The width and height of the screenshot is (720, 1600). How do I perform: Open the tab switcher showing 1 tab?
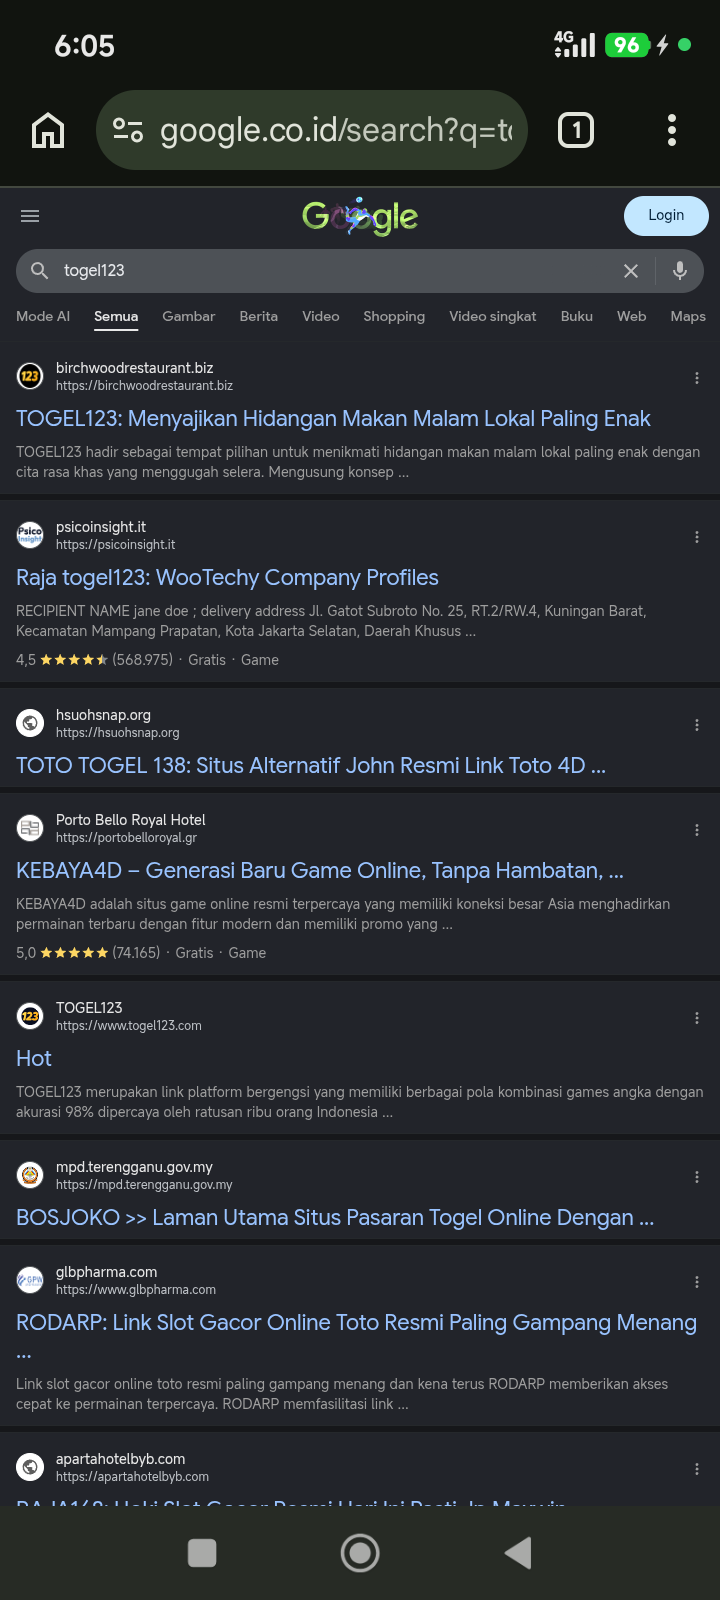(575, 130)
